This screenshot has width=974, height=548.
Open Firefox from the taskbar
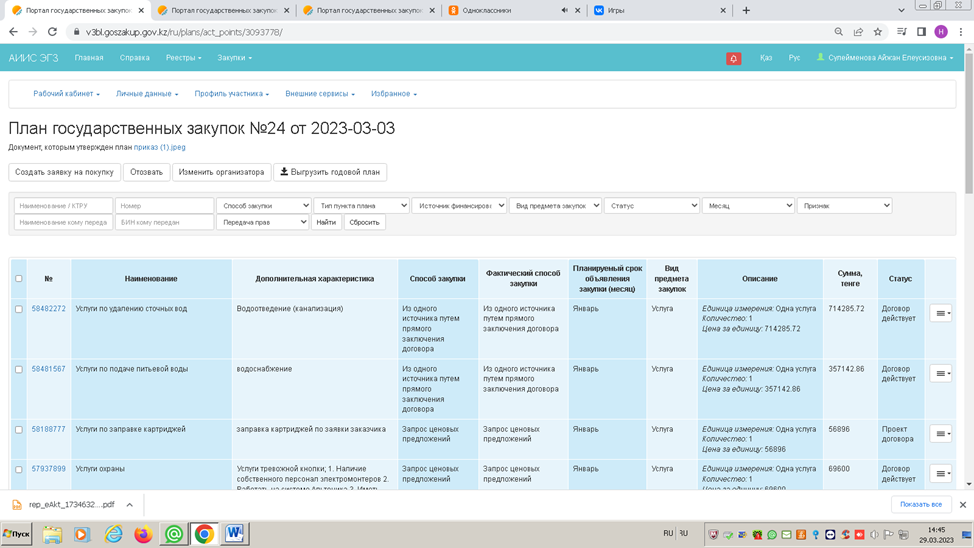tap(143, 534)
